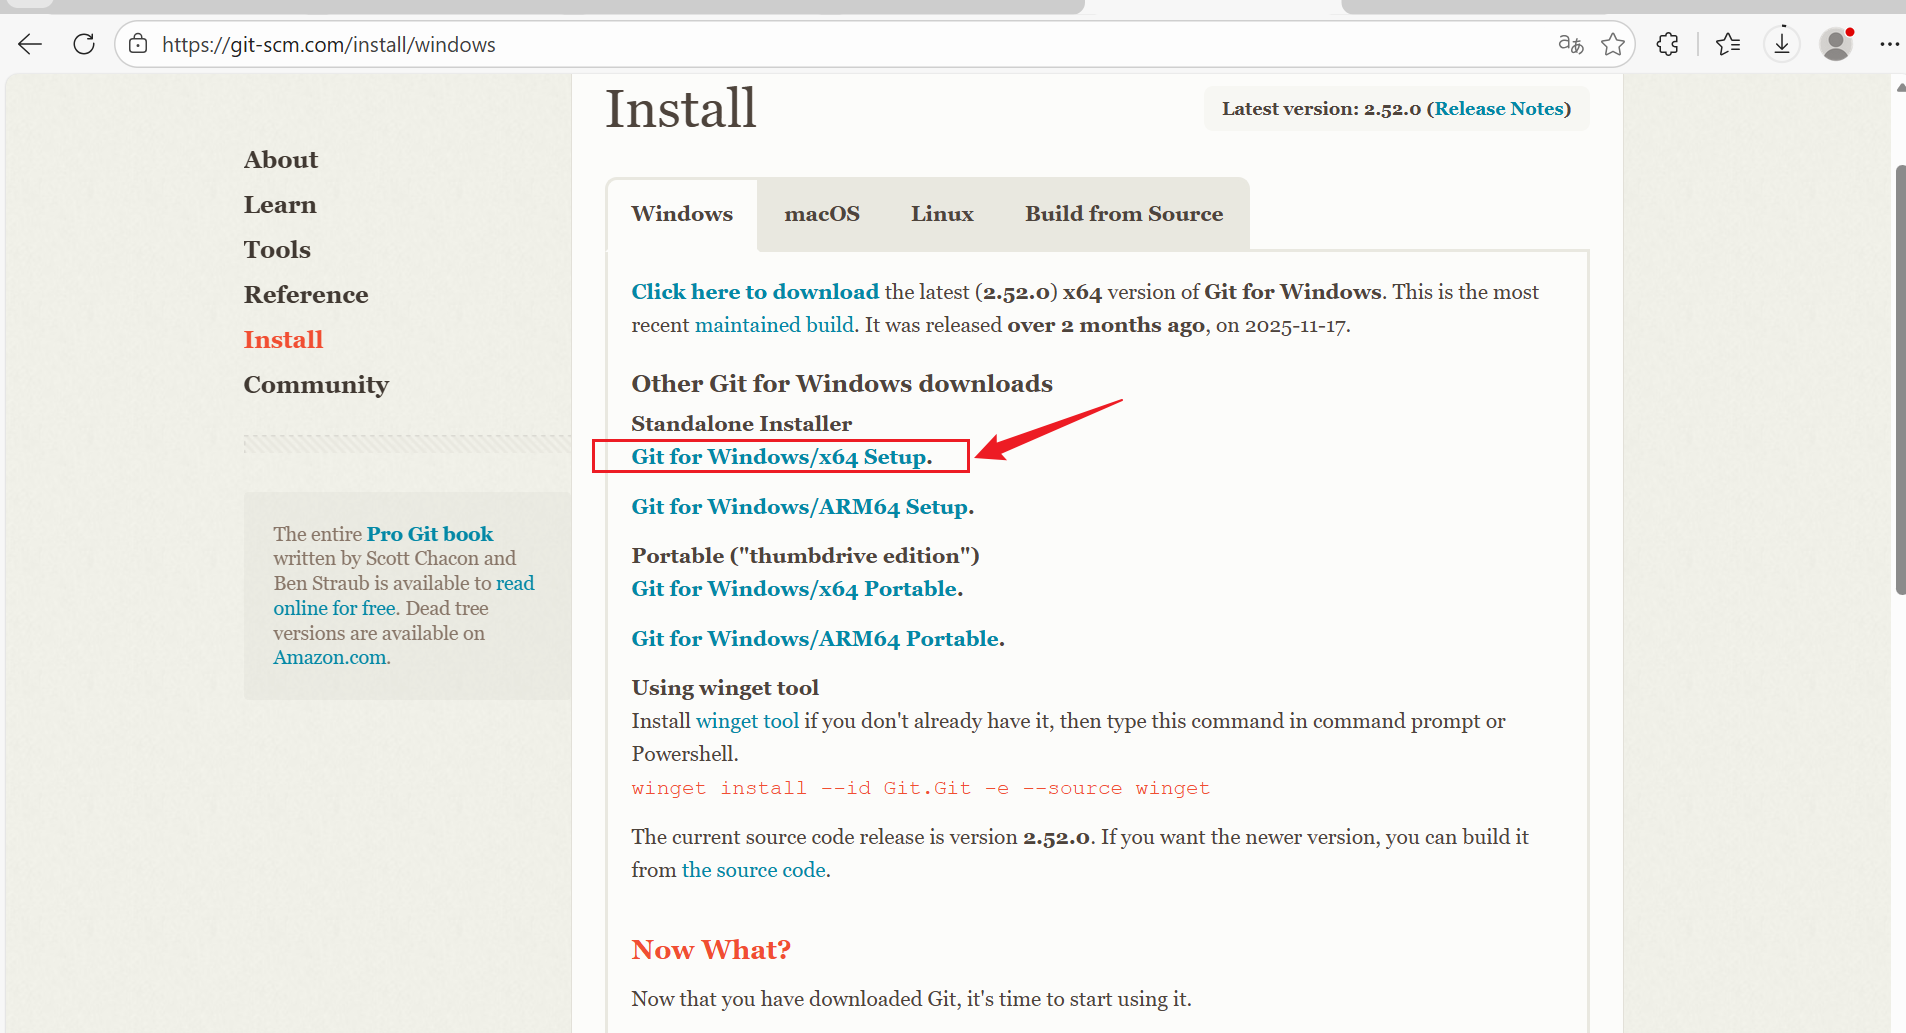Image resolution: width=1906 pixels, height=1033 pixels.
Task: Click the 'Latest version: 2.52.0' text
Action: click(x=1321, y=109)
